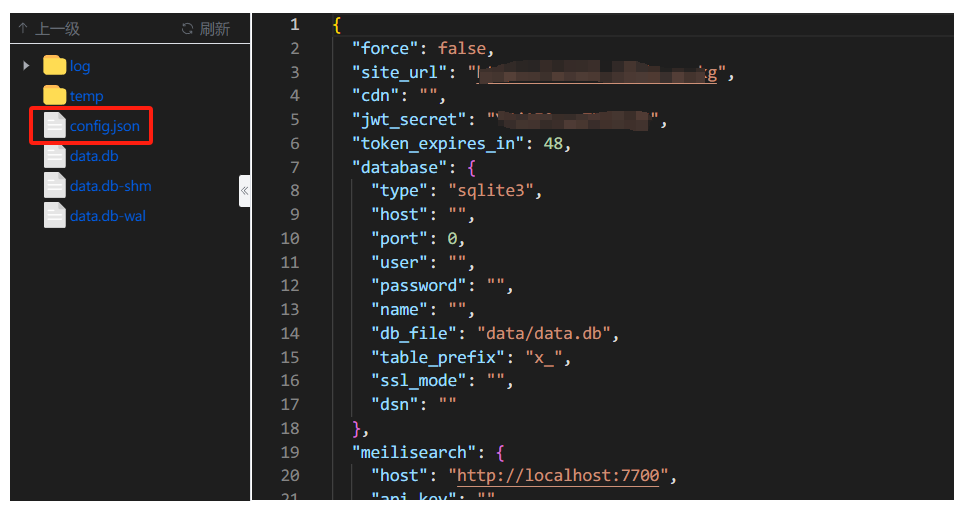Click the temp folder icon
This screenshot has width=954, height=510.
tap(54, 96)
